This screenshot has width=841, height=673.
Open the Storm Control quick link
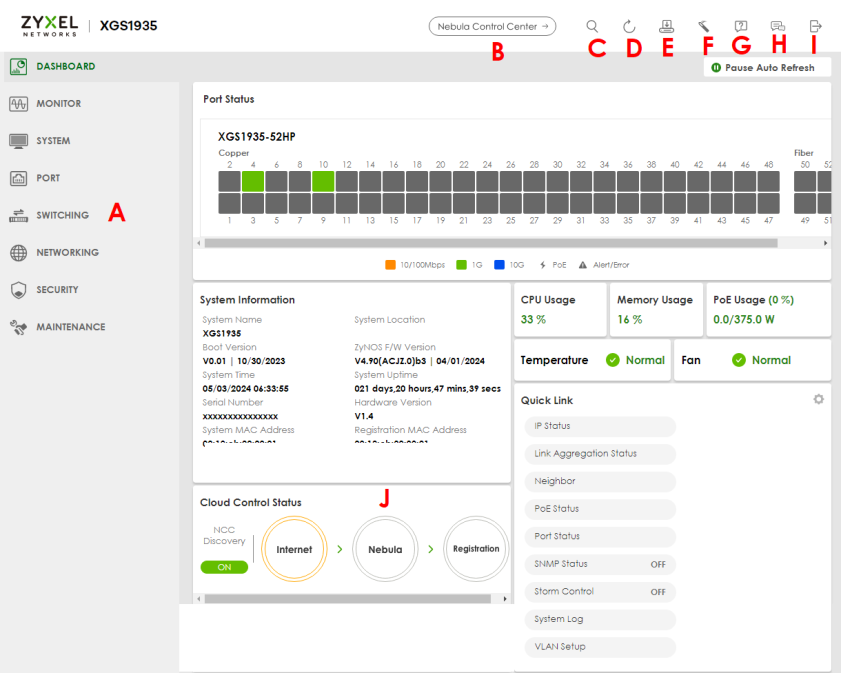[600, 591]
